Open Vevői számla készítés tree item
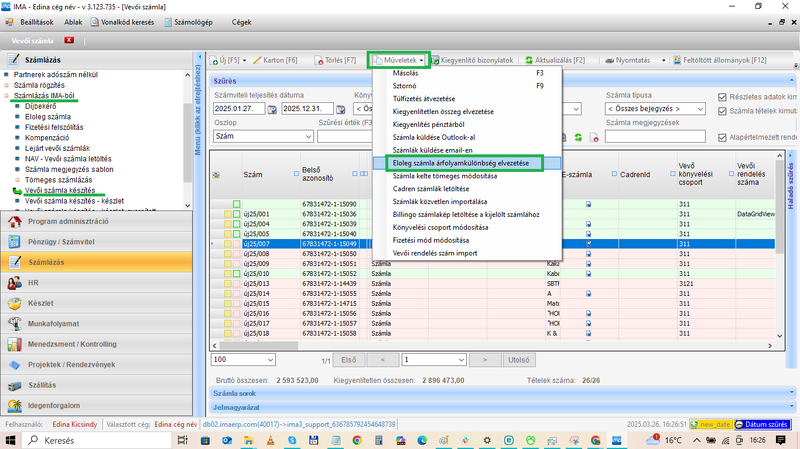The height and width of the screenshot is (449, 800). click(x=60, y=190)
